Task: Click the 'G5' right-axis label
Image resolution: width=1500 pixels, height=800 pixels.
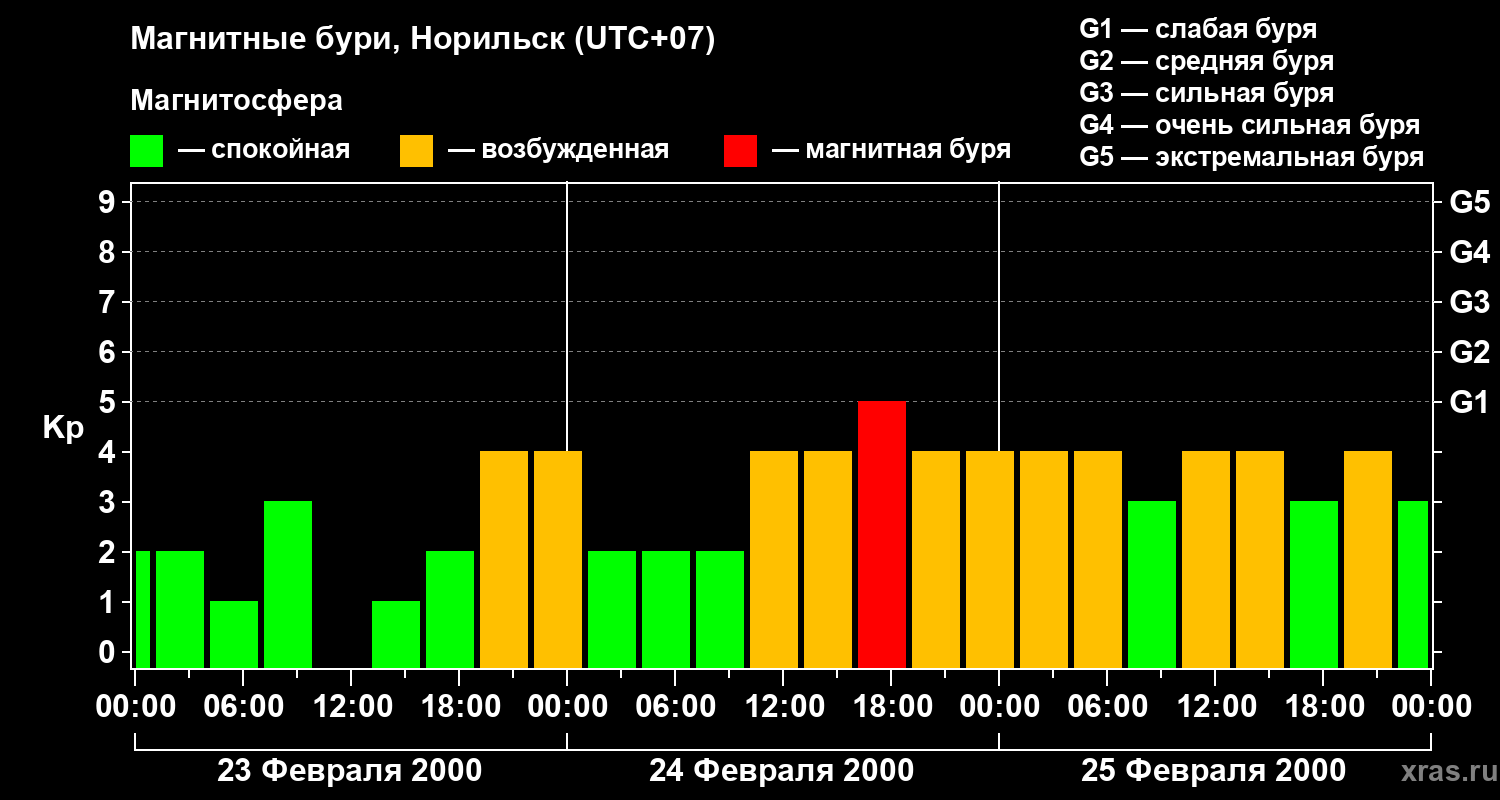Action: (1469, 202)
